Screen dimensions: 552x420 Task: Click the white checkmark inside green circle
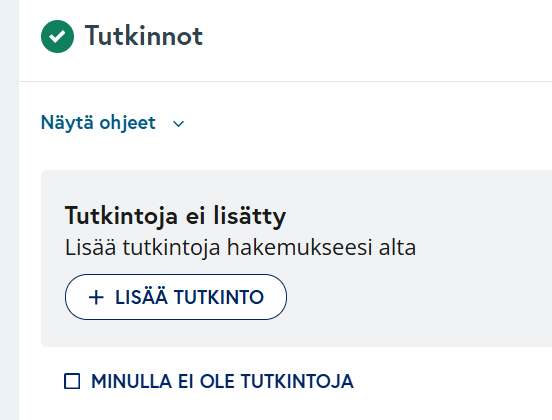[57, 37]
